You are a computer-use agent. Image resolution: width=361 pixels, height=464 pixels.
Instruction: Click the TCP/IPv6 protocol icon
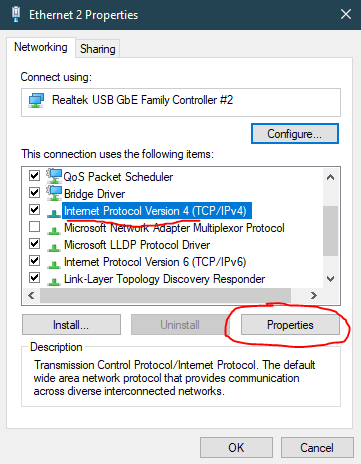tap(54, 263)
